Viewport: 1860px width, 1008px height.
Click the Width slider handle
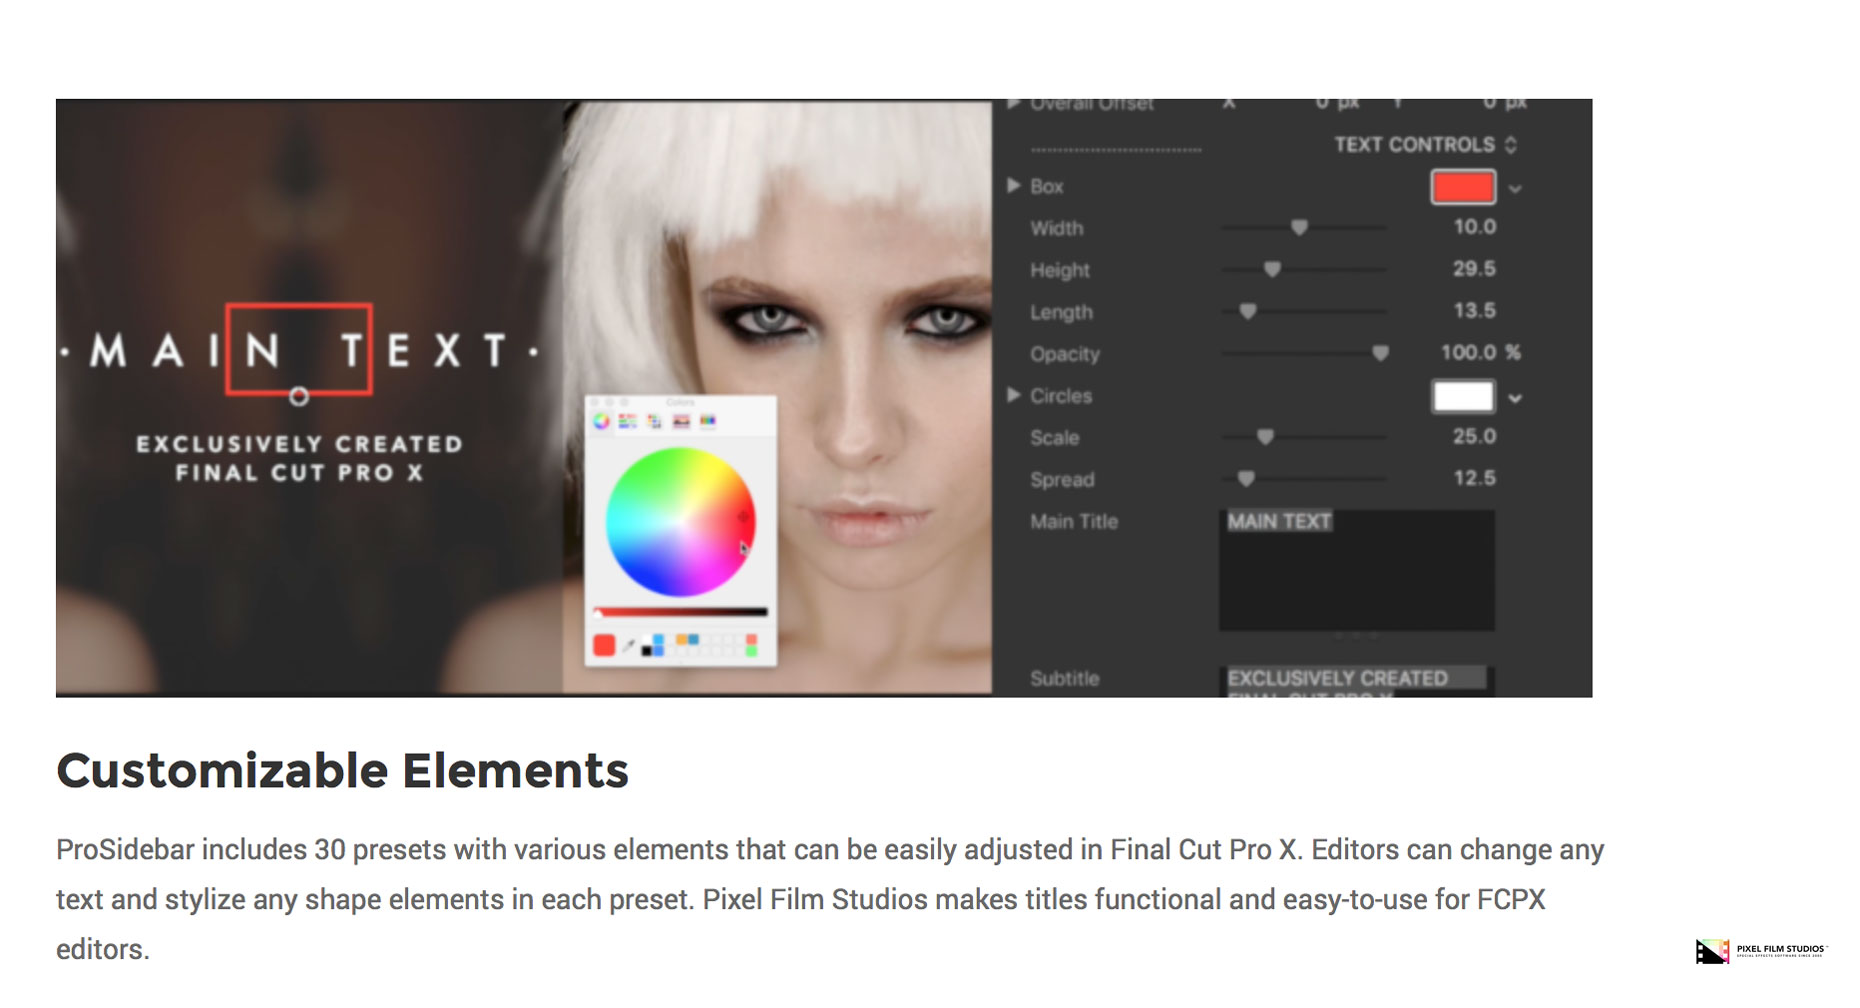1299,228
